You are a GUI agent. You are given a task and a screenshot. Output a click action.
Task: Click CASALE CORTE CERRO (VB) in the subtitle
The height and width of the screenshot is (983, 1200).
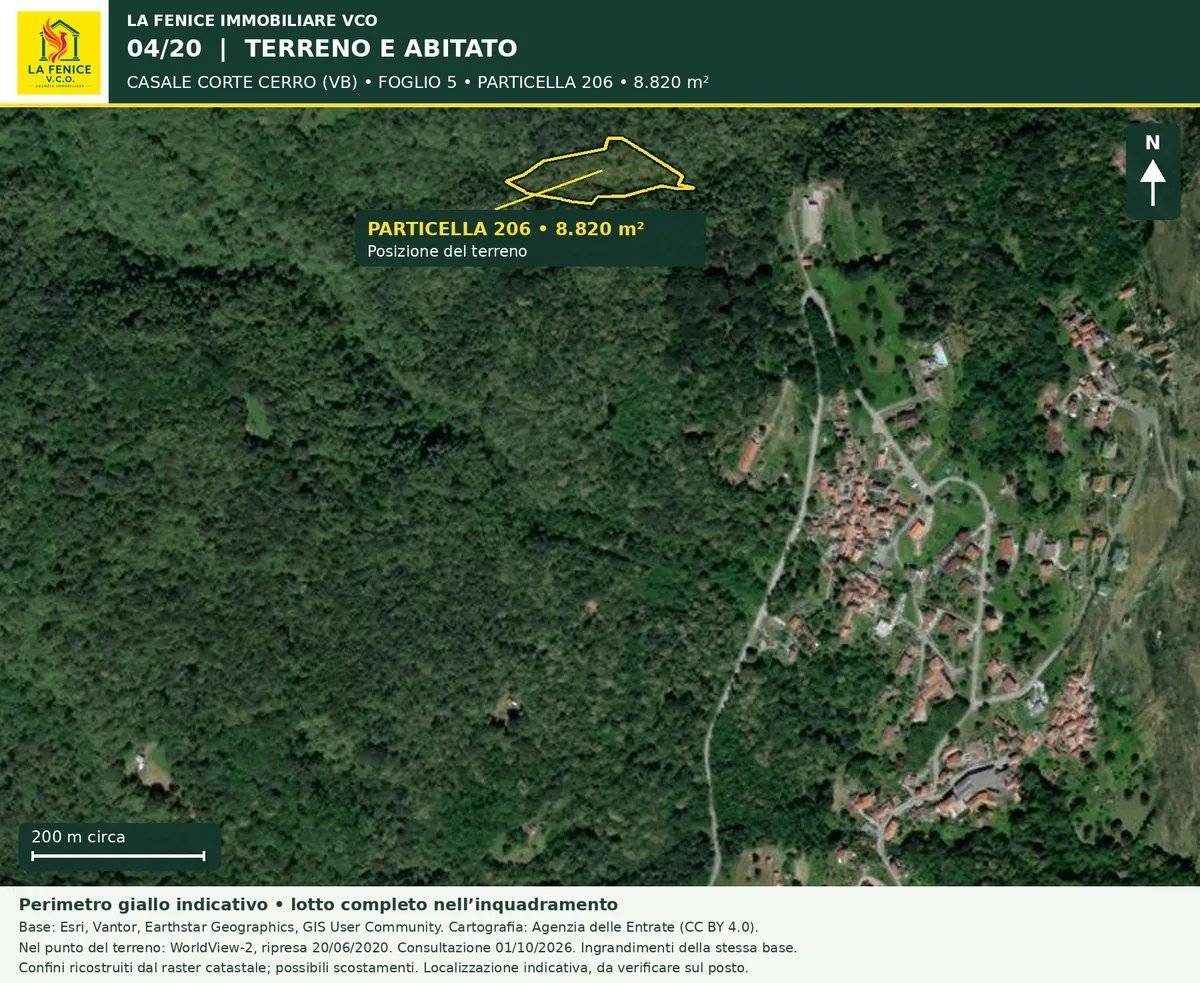[242, 82]
